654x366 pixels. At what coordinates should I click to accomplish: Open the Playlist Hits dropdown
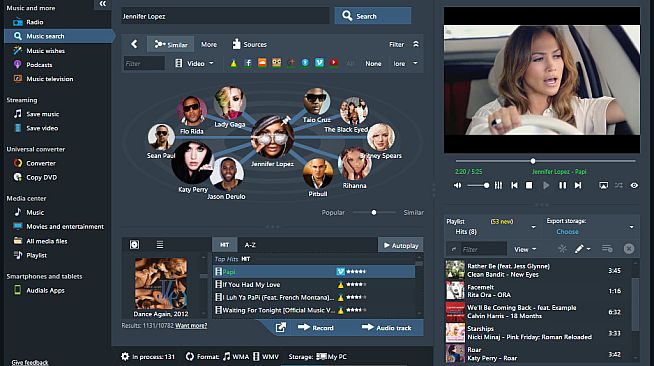(533, 227)
